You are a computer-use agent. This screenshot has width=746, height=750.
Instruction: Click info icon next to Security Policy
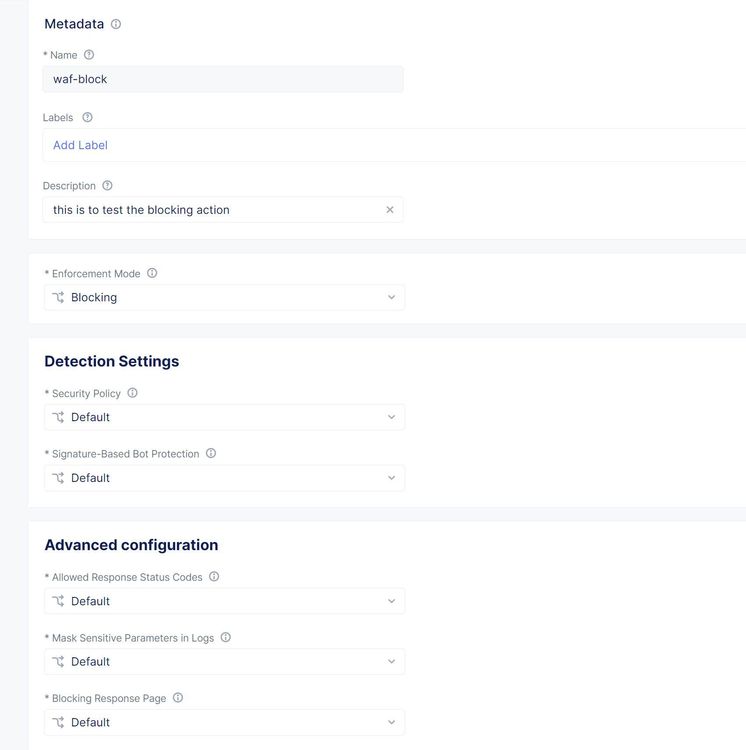(133, 393)
